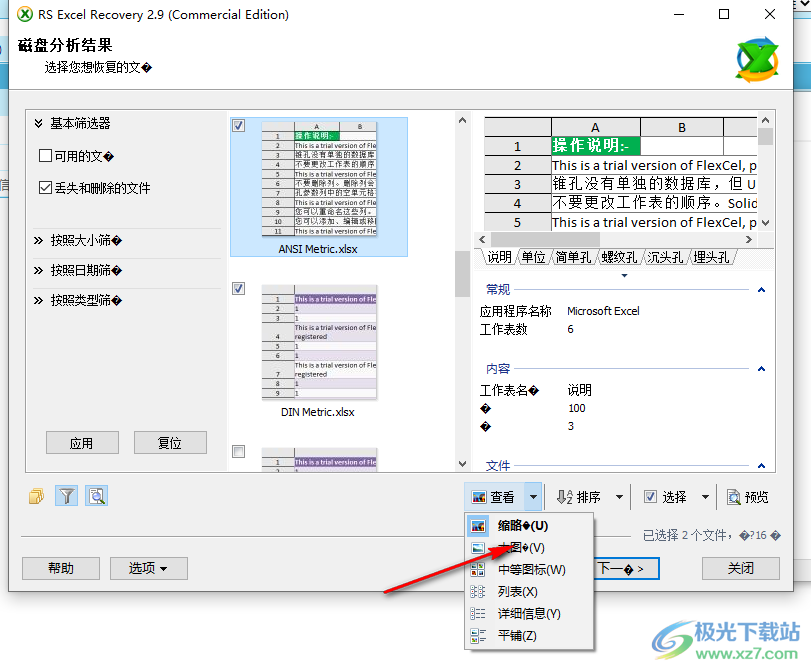This screenshot has height=670, width=811.
Task: Collapse the 常规 general section
Action: (761, 290)
